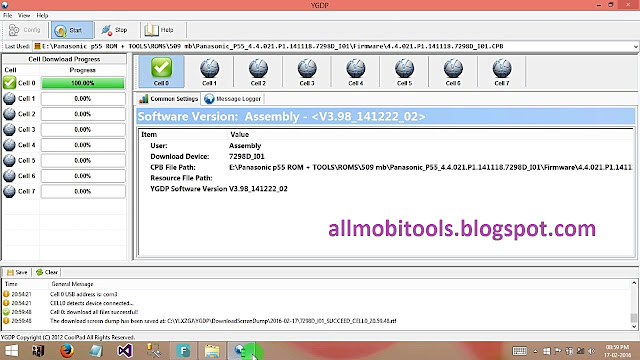This screenshot has height=360, width=640.
Task: Select log entry about download screen dump saved
Action: click(316, 321)
